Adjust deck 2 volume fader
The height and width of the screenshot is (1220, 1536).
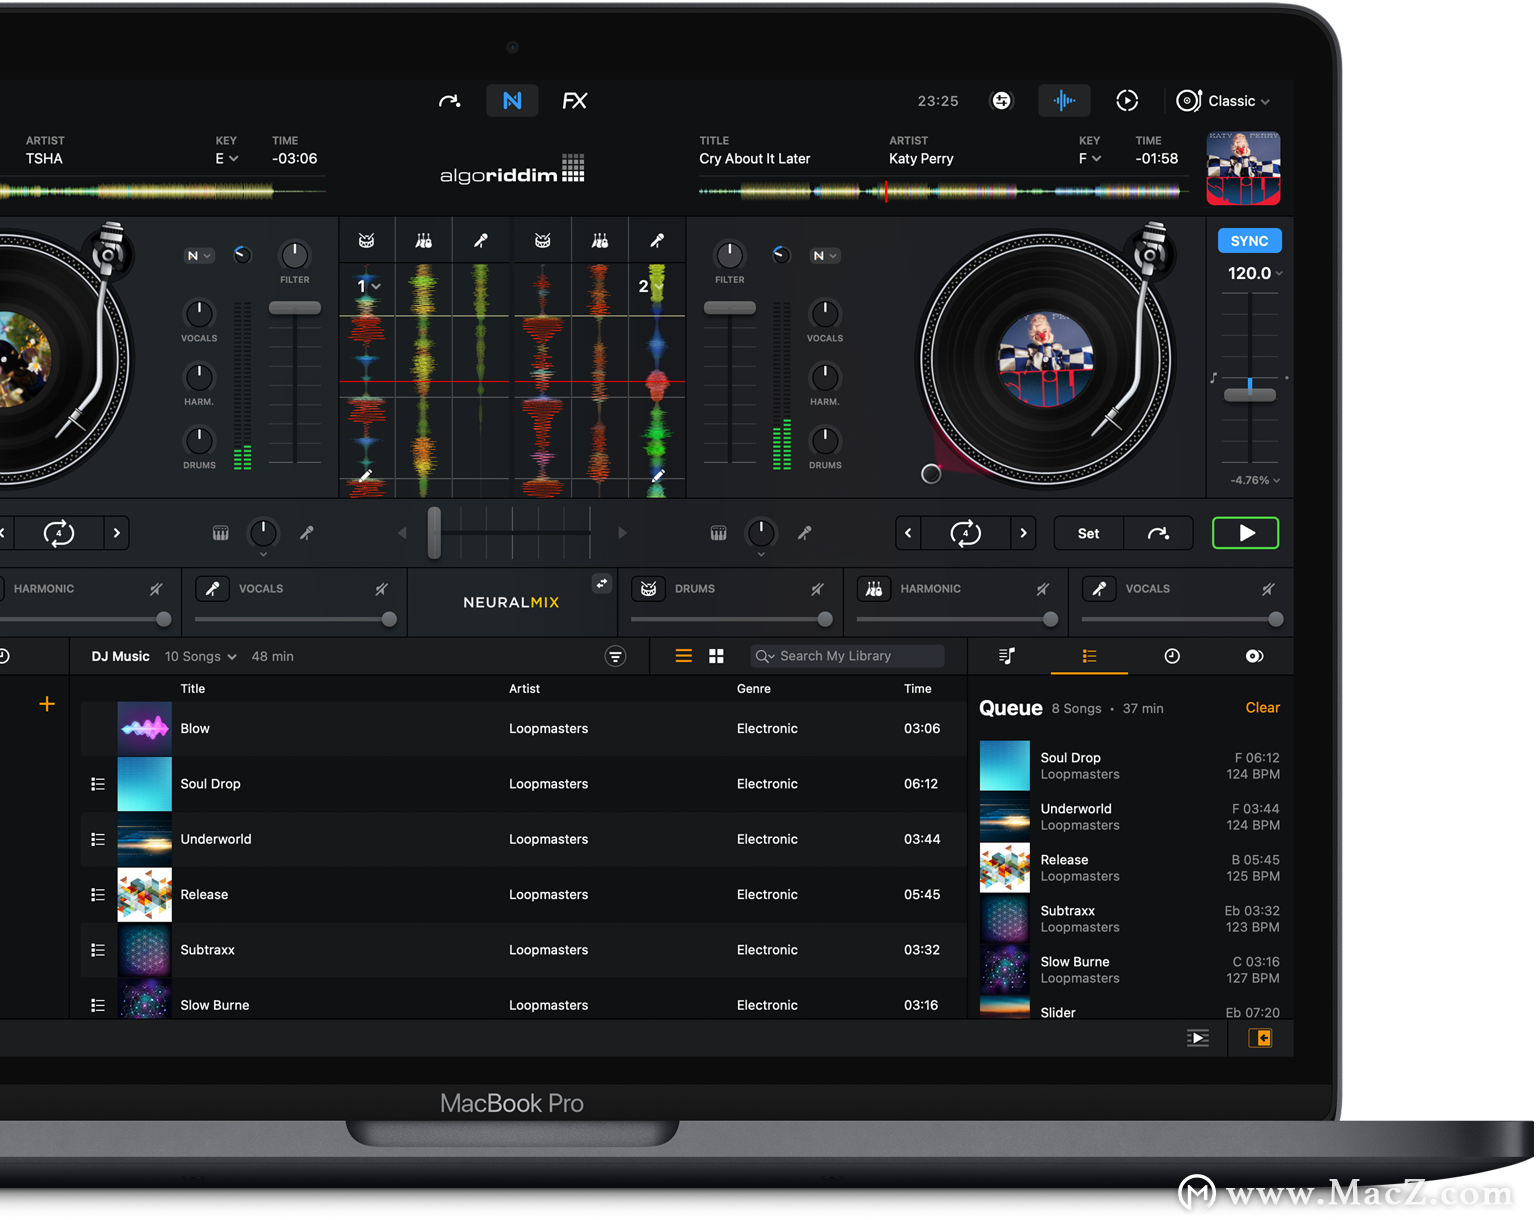(x=729, y=308)
